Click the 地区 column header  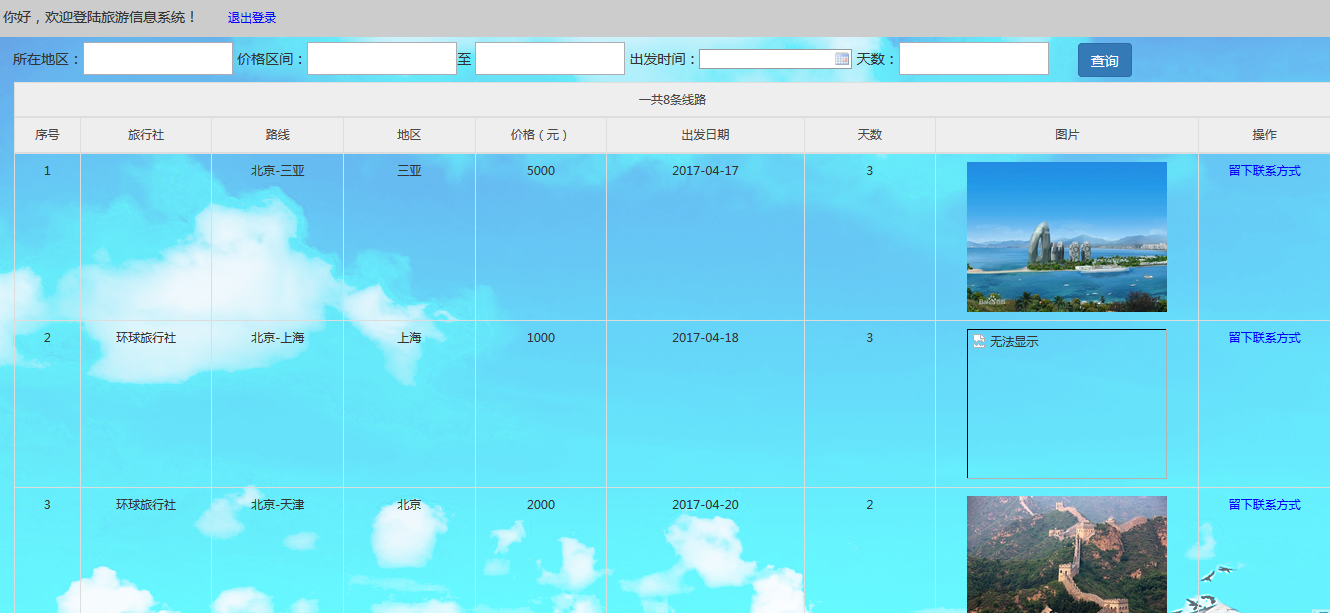click(x=409, y=135)
